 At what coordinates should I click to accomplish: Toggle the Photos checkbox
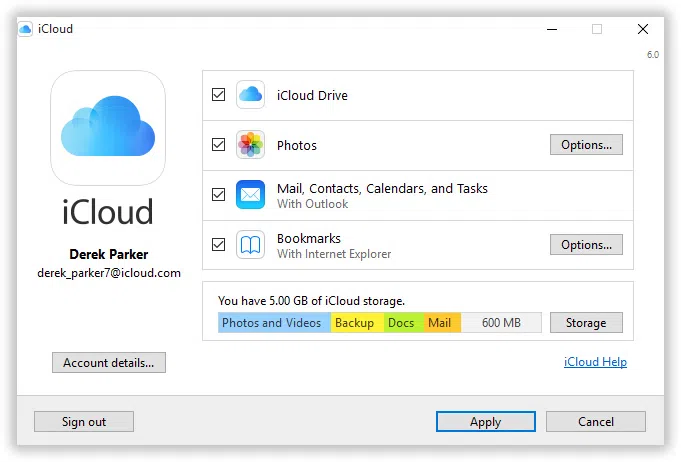click(x=218, y=145)
